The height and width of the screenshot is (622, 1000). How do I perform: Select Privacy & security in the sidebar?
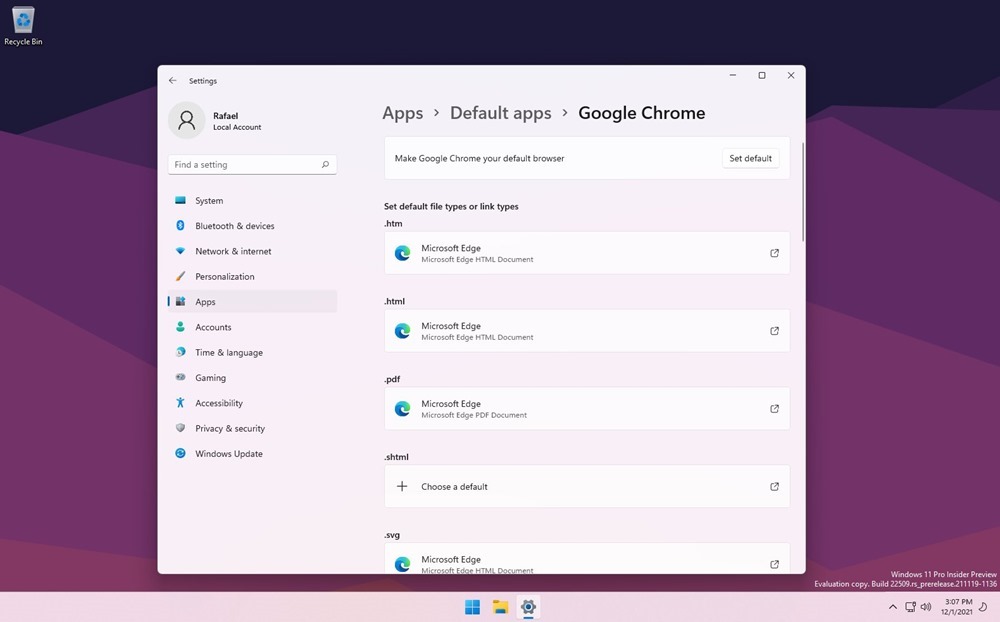tap(253, 428)
